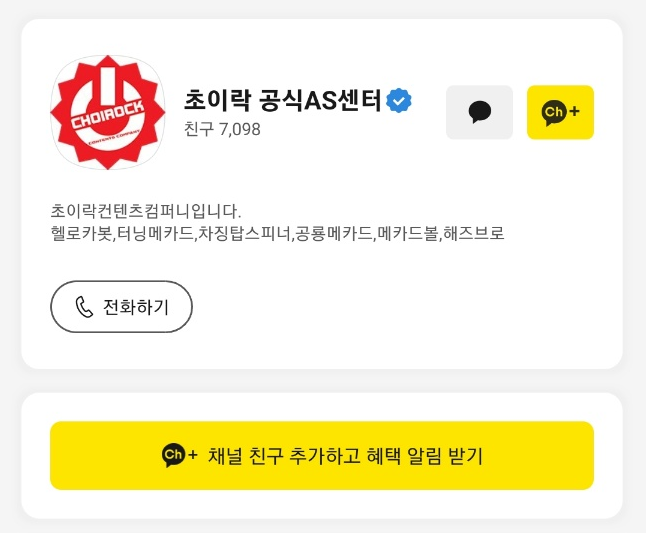Image resolution: width=646 pixels, height=533 pixels.
Task: Tap the phone handset icon in 전화하기
Action: [x=84, y=307]
